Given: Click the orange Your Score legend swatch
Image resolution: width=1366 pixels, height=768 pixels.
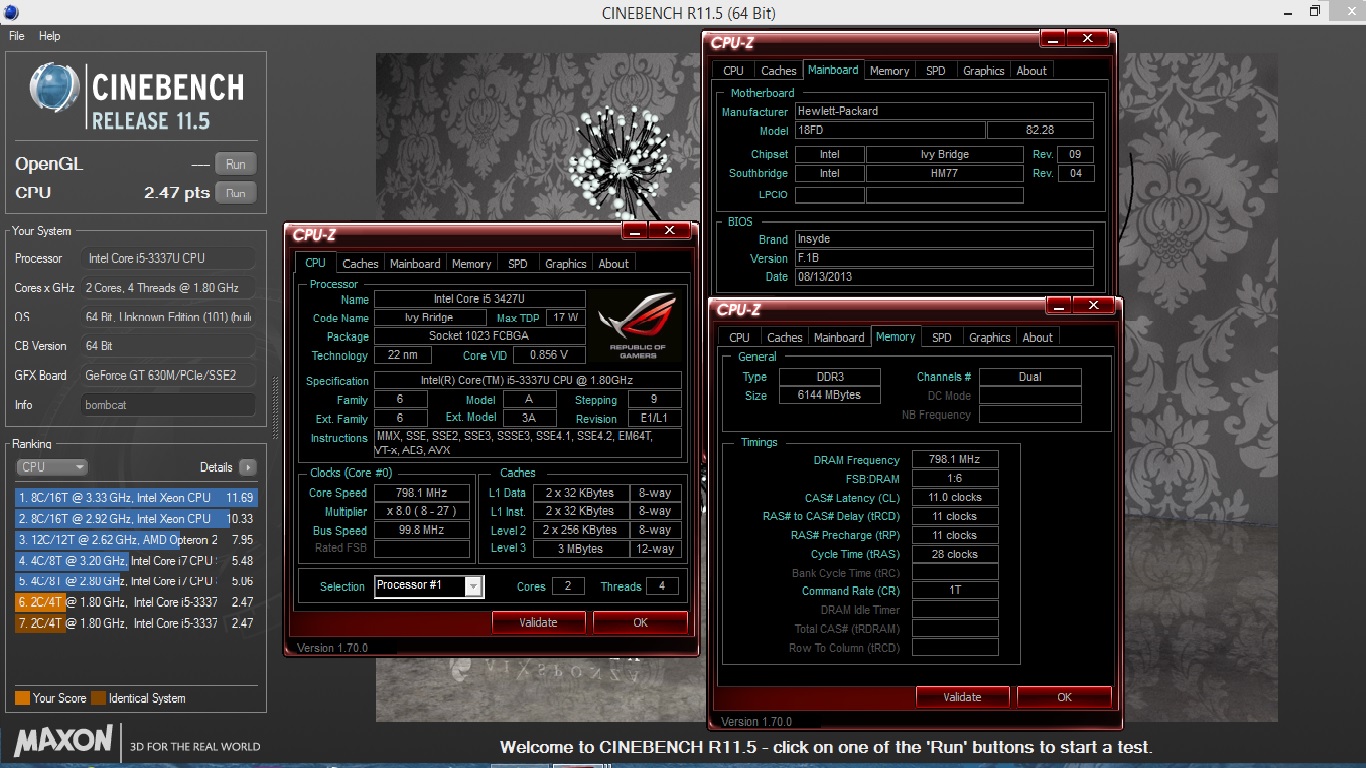Looking at the screenshot, I should [x=22, y=698].
